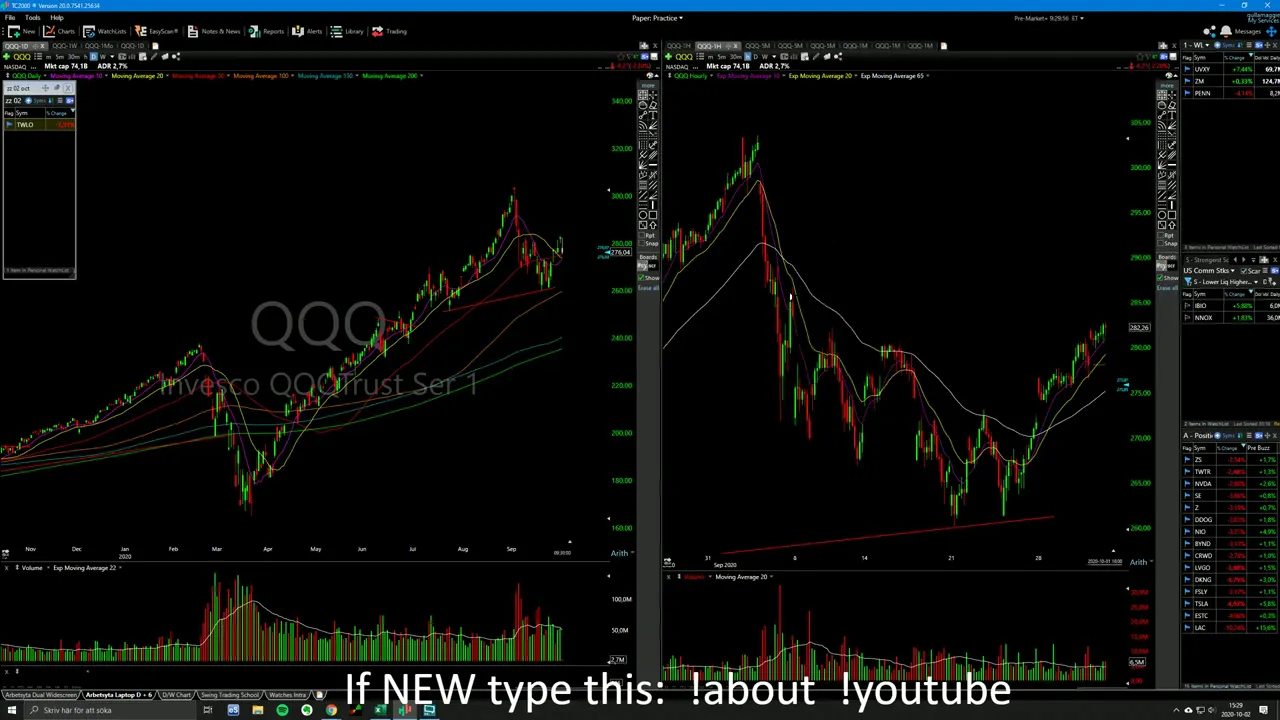Expand Moving Average 200 dropdown on left chart
This screenshot has height=720, width=1280.
(421, 76)
